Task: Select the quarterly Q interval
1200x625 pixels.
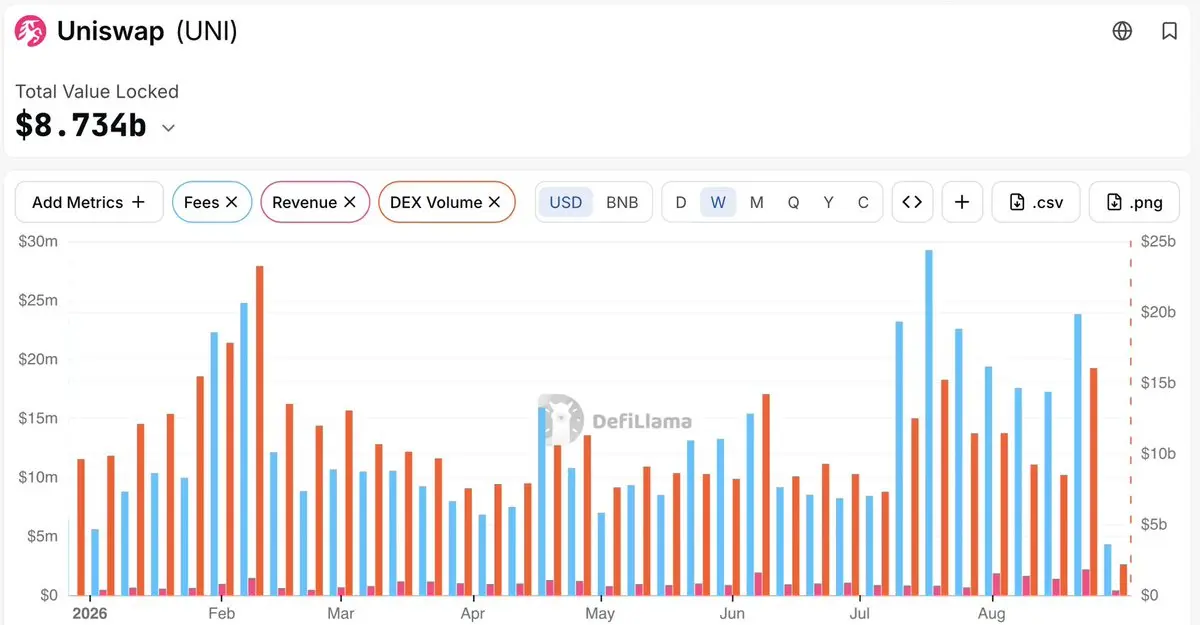Action: [793, 202]
